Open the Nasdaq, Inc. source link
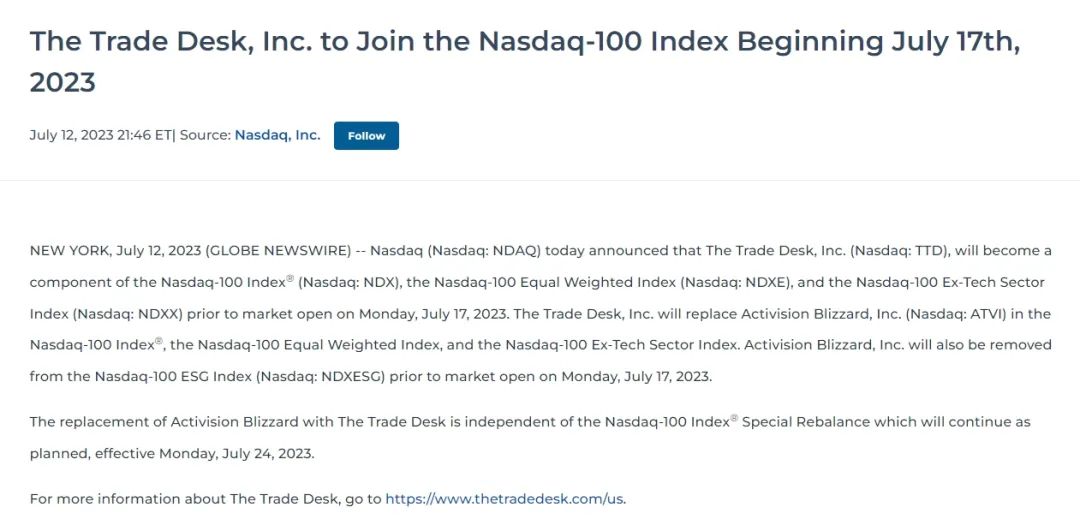The width and height of the screenshot is (1080, 525). 277,135
